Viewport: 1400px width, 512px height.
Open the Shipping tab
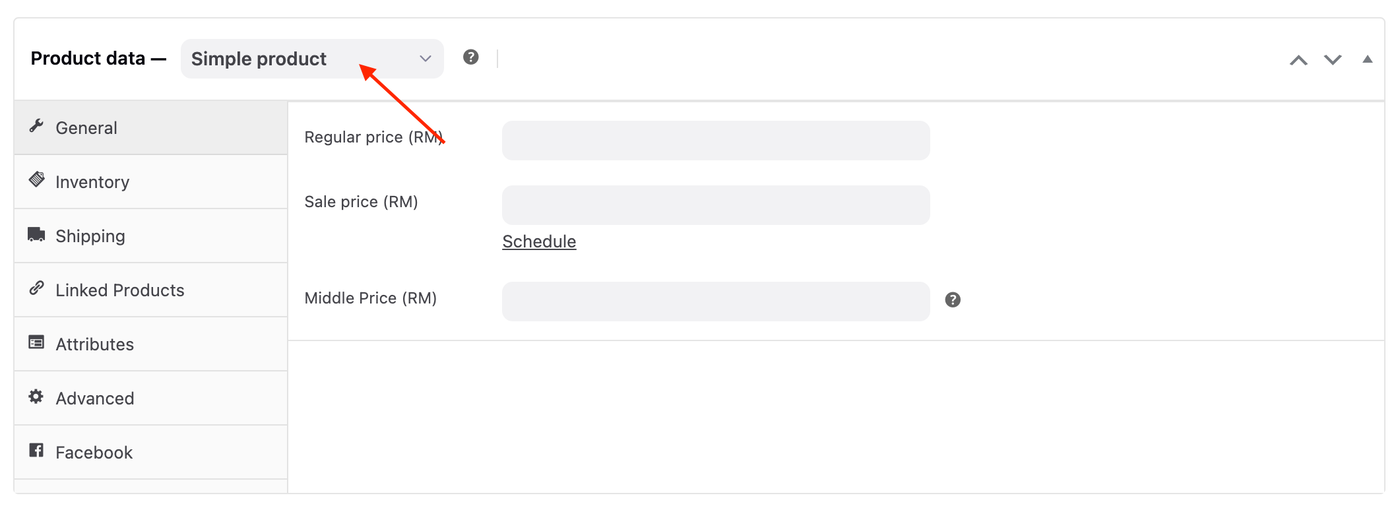coord(90,236)
